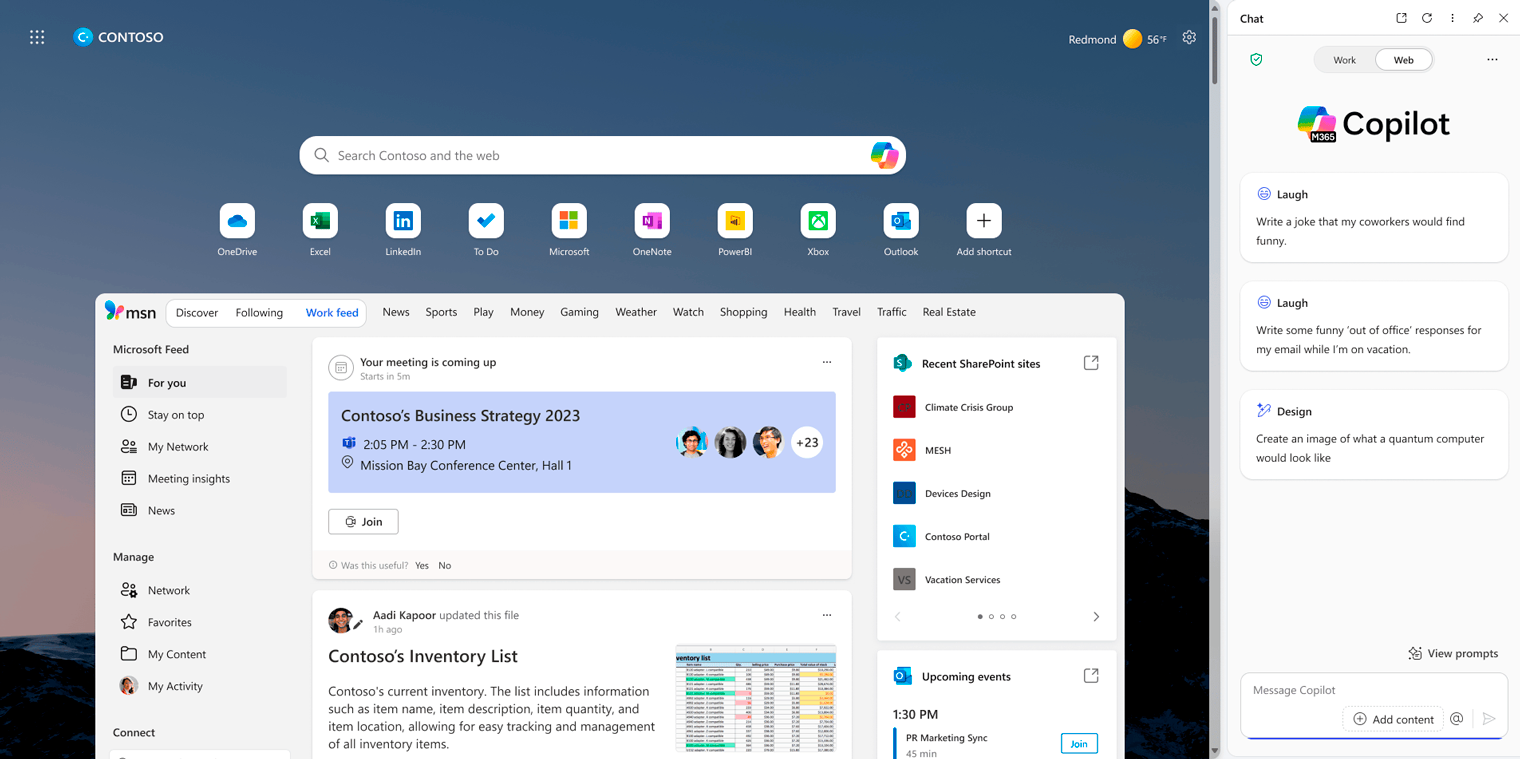1520x759 pixels.
Task: Click the msn logo
Action: [130, 312]
